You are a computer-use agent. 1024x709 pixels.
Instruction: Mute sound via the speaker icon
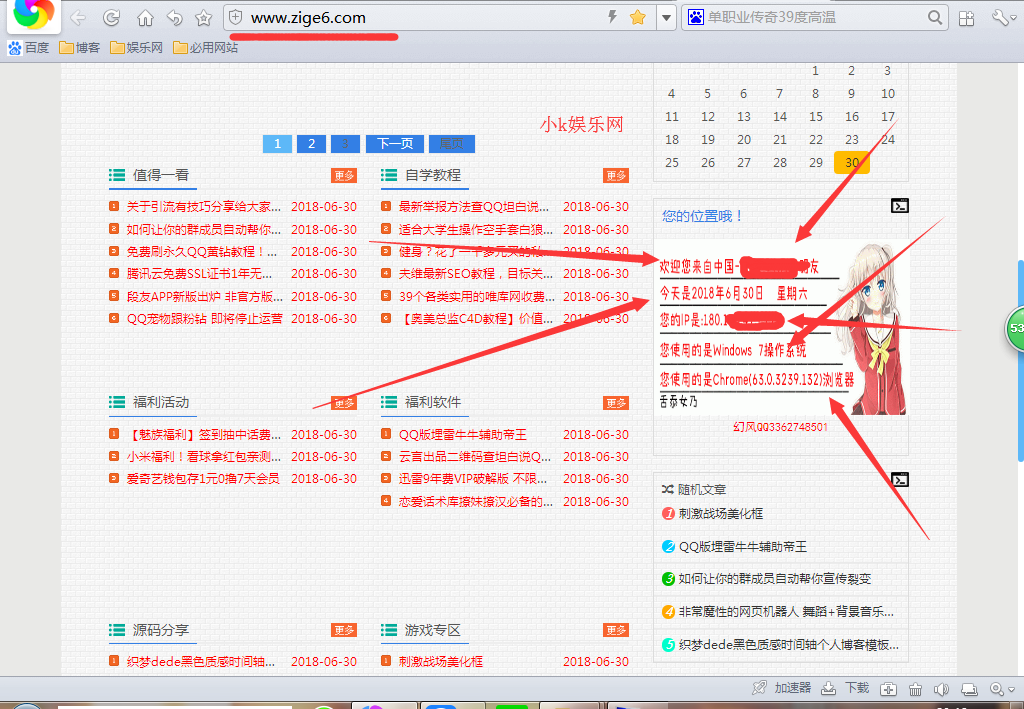pyautogui.click(x=942, y=689)
